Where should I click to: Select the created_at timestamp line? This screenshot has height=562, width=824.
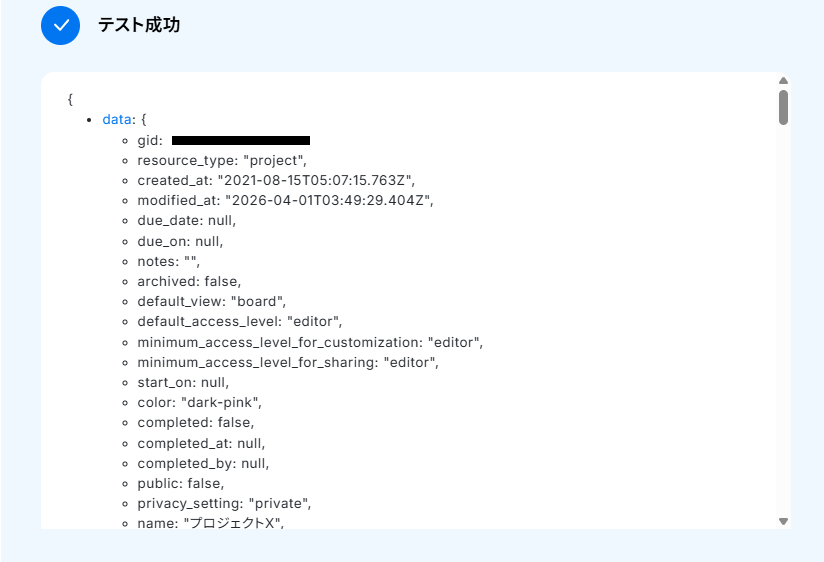pos(275,180)
